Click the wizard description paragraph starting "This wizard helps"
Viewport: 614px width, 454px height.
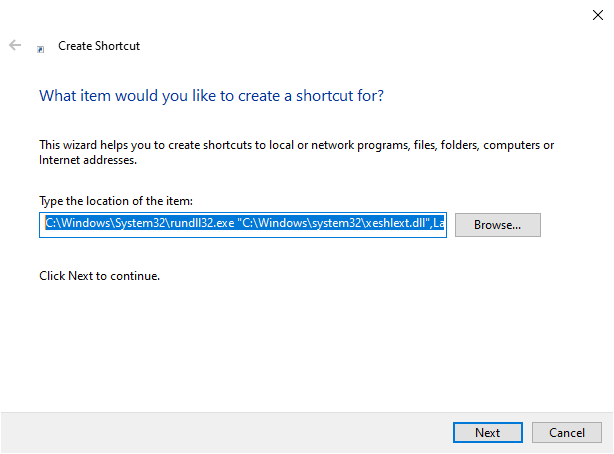(x=296, y=152)
